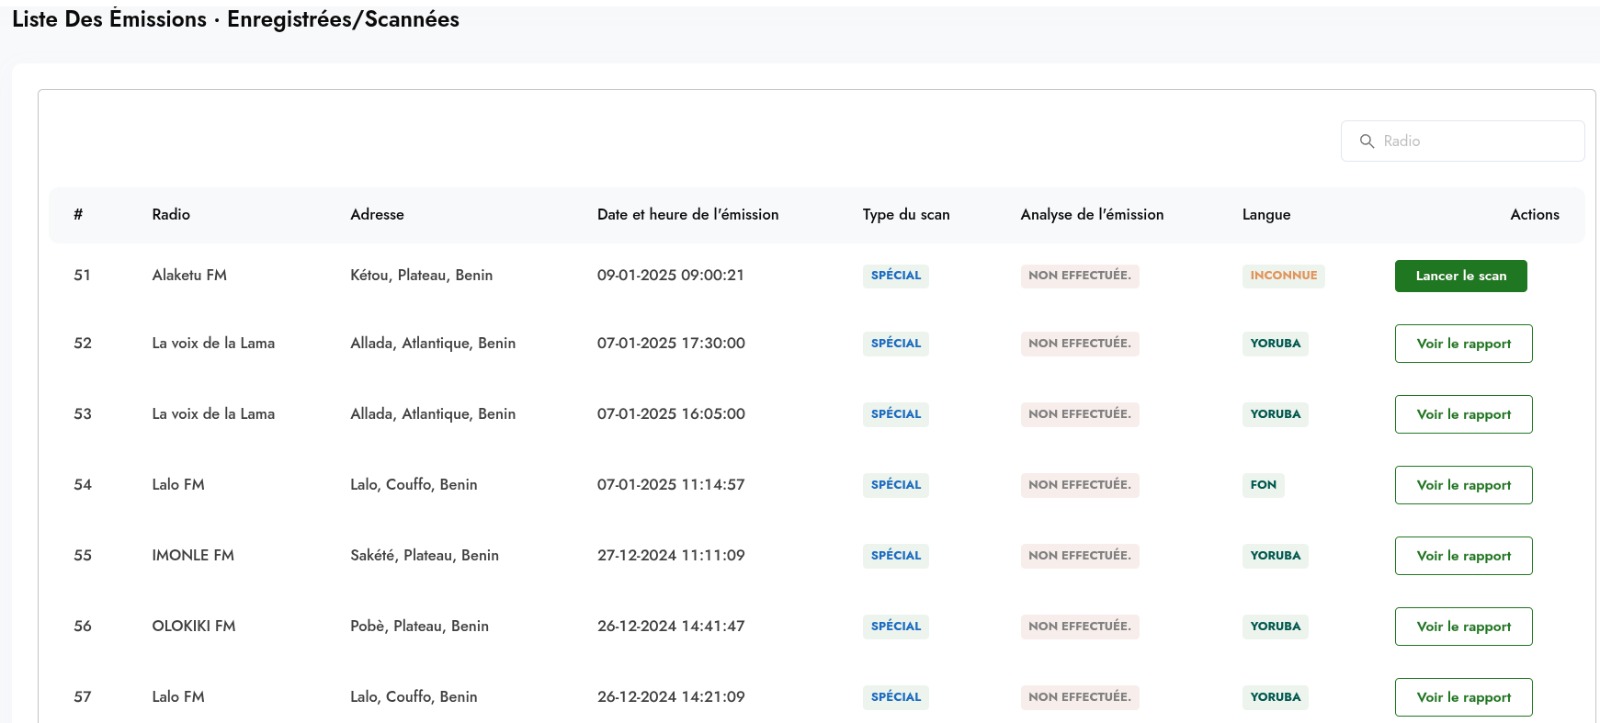The width and height of the screenshot is (1600, 723).
Task: Launch scan for Alaketu FM
Action: click(1460, 276)
